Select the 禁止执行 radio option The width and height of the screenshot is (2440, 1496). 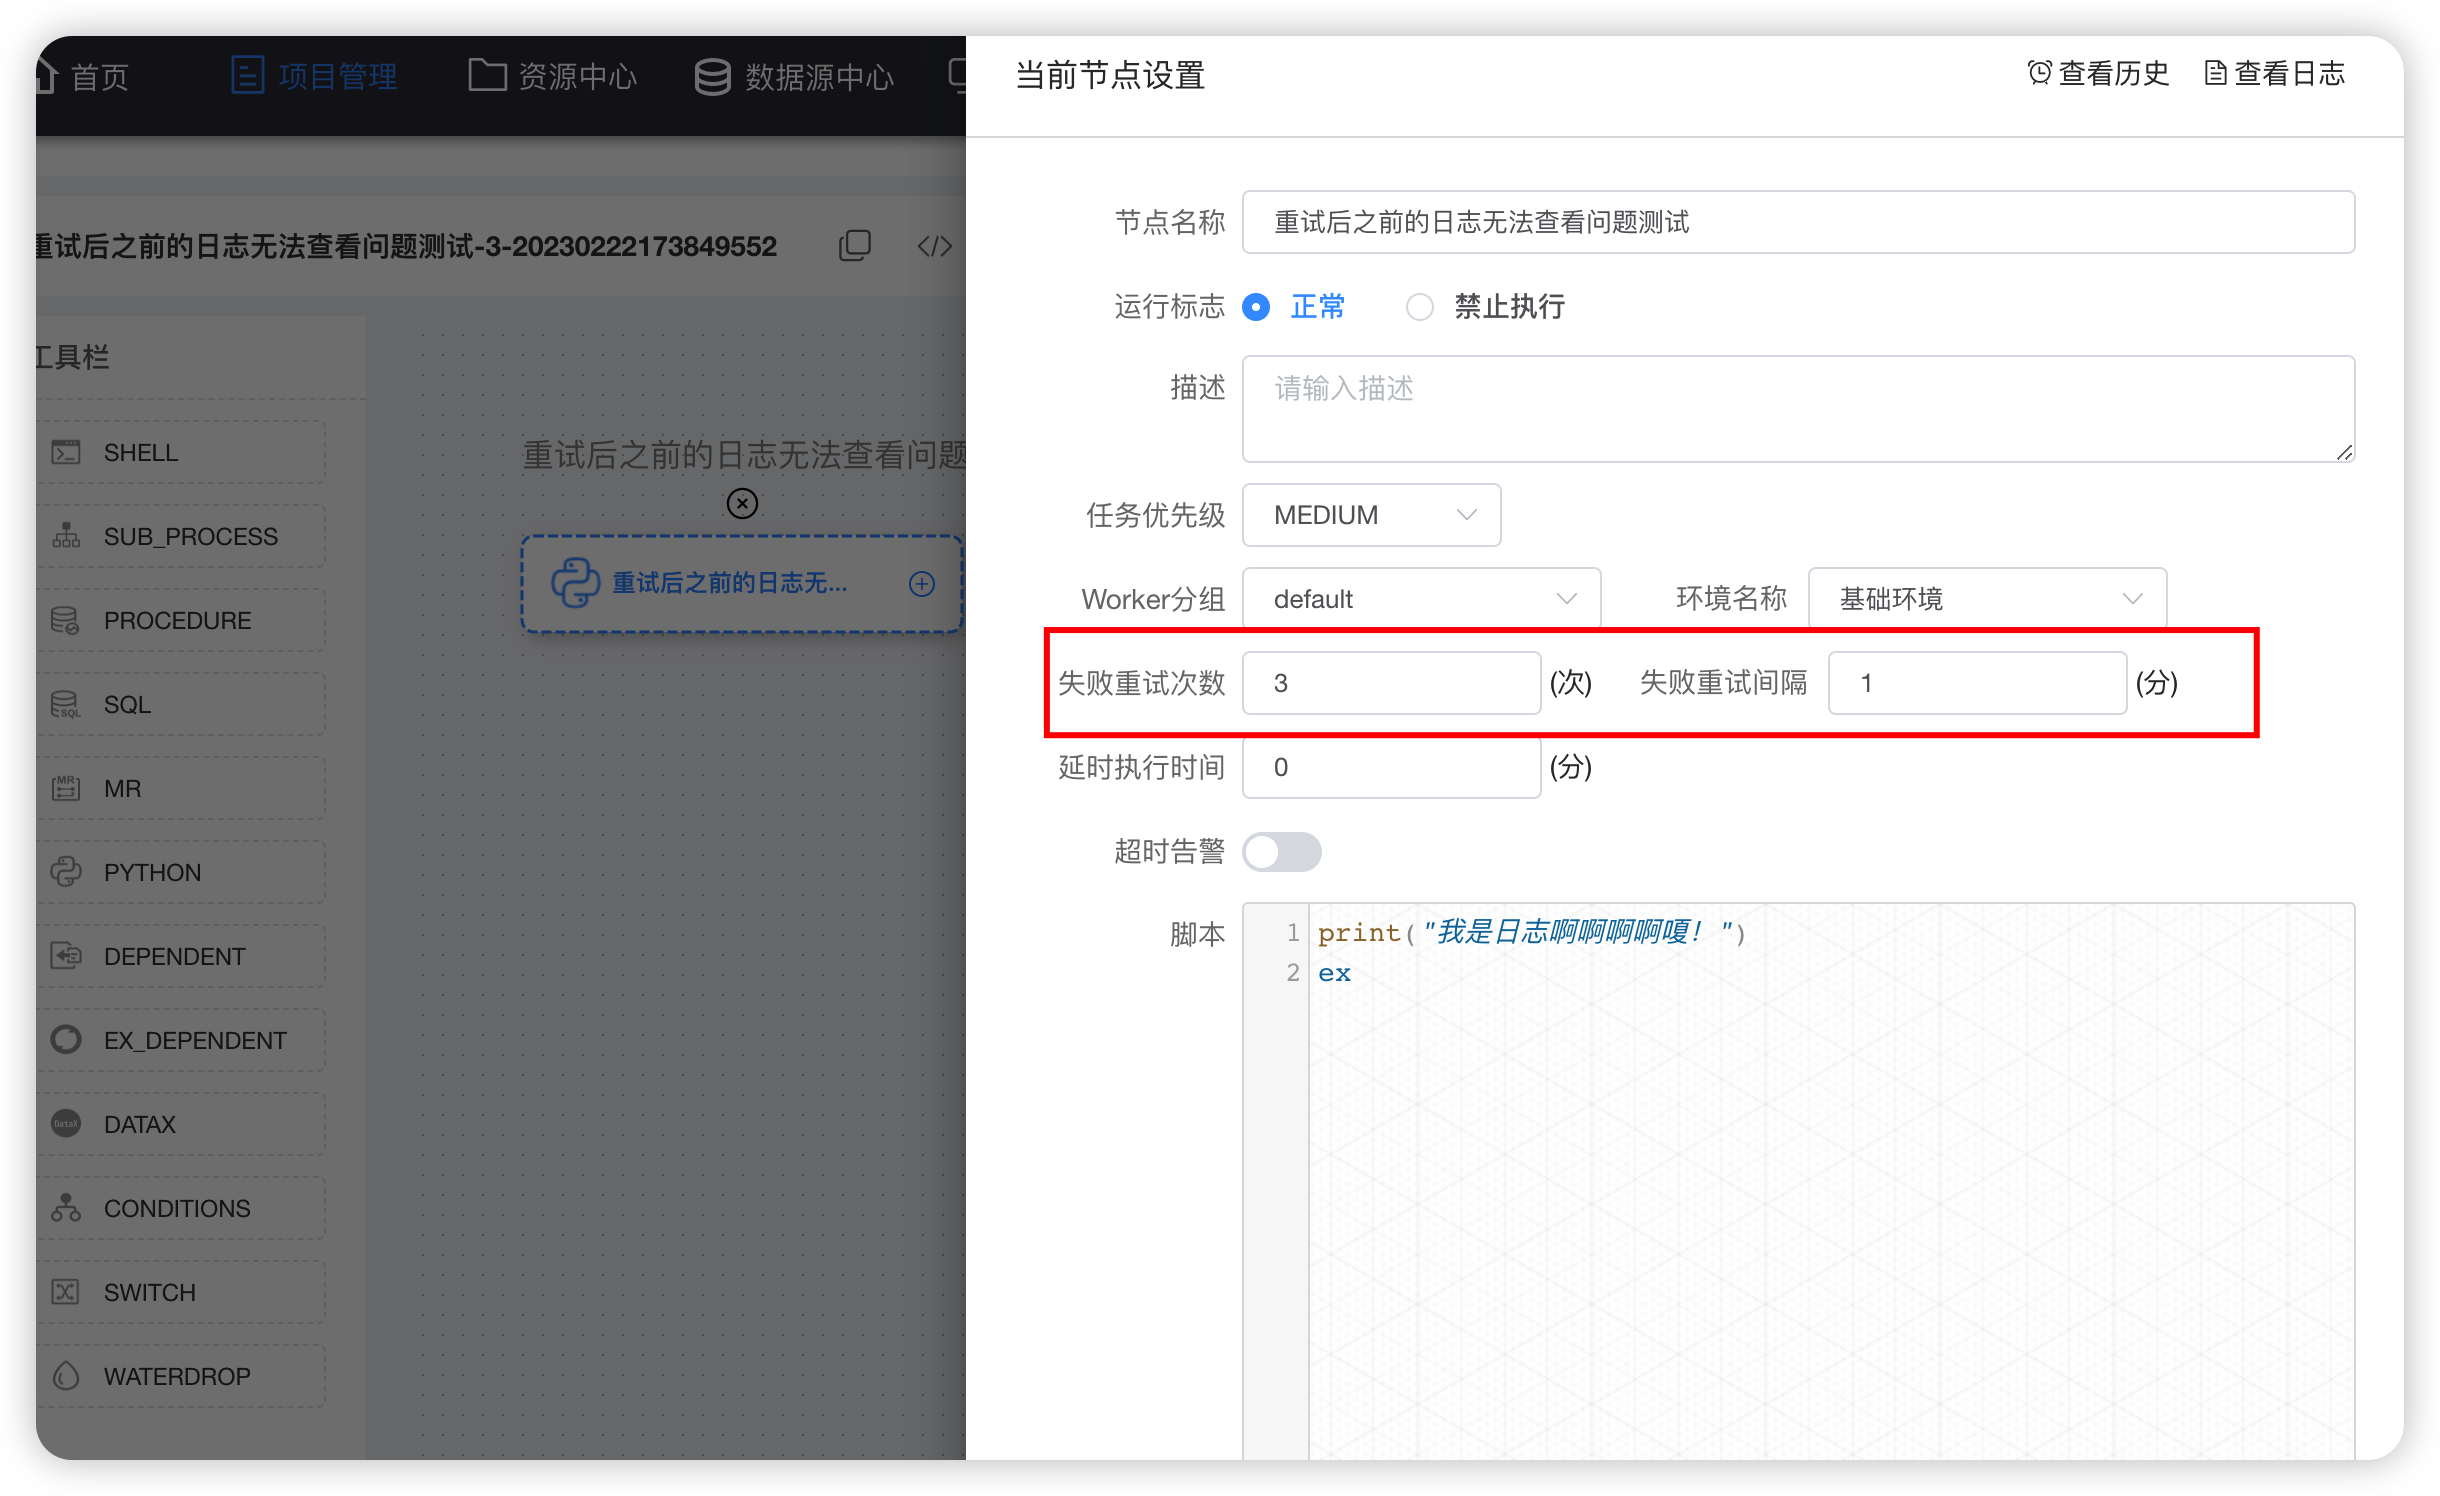pyautogui.click(x=1419, y=306)
